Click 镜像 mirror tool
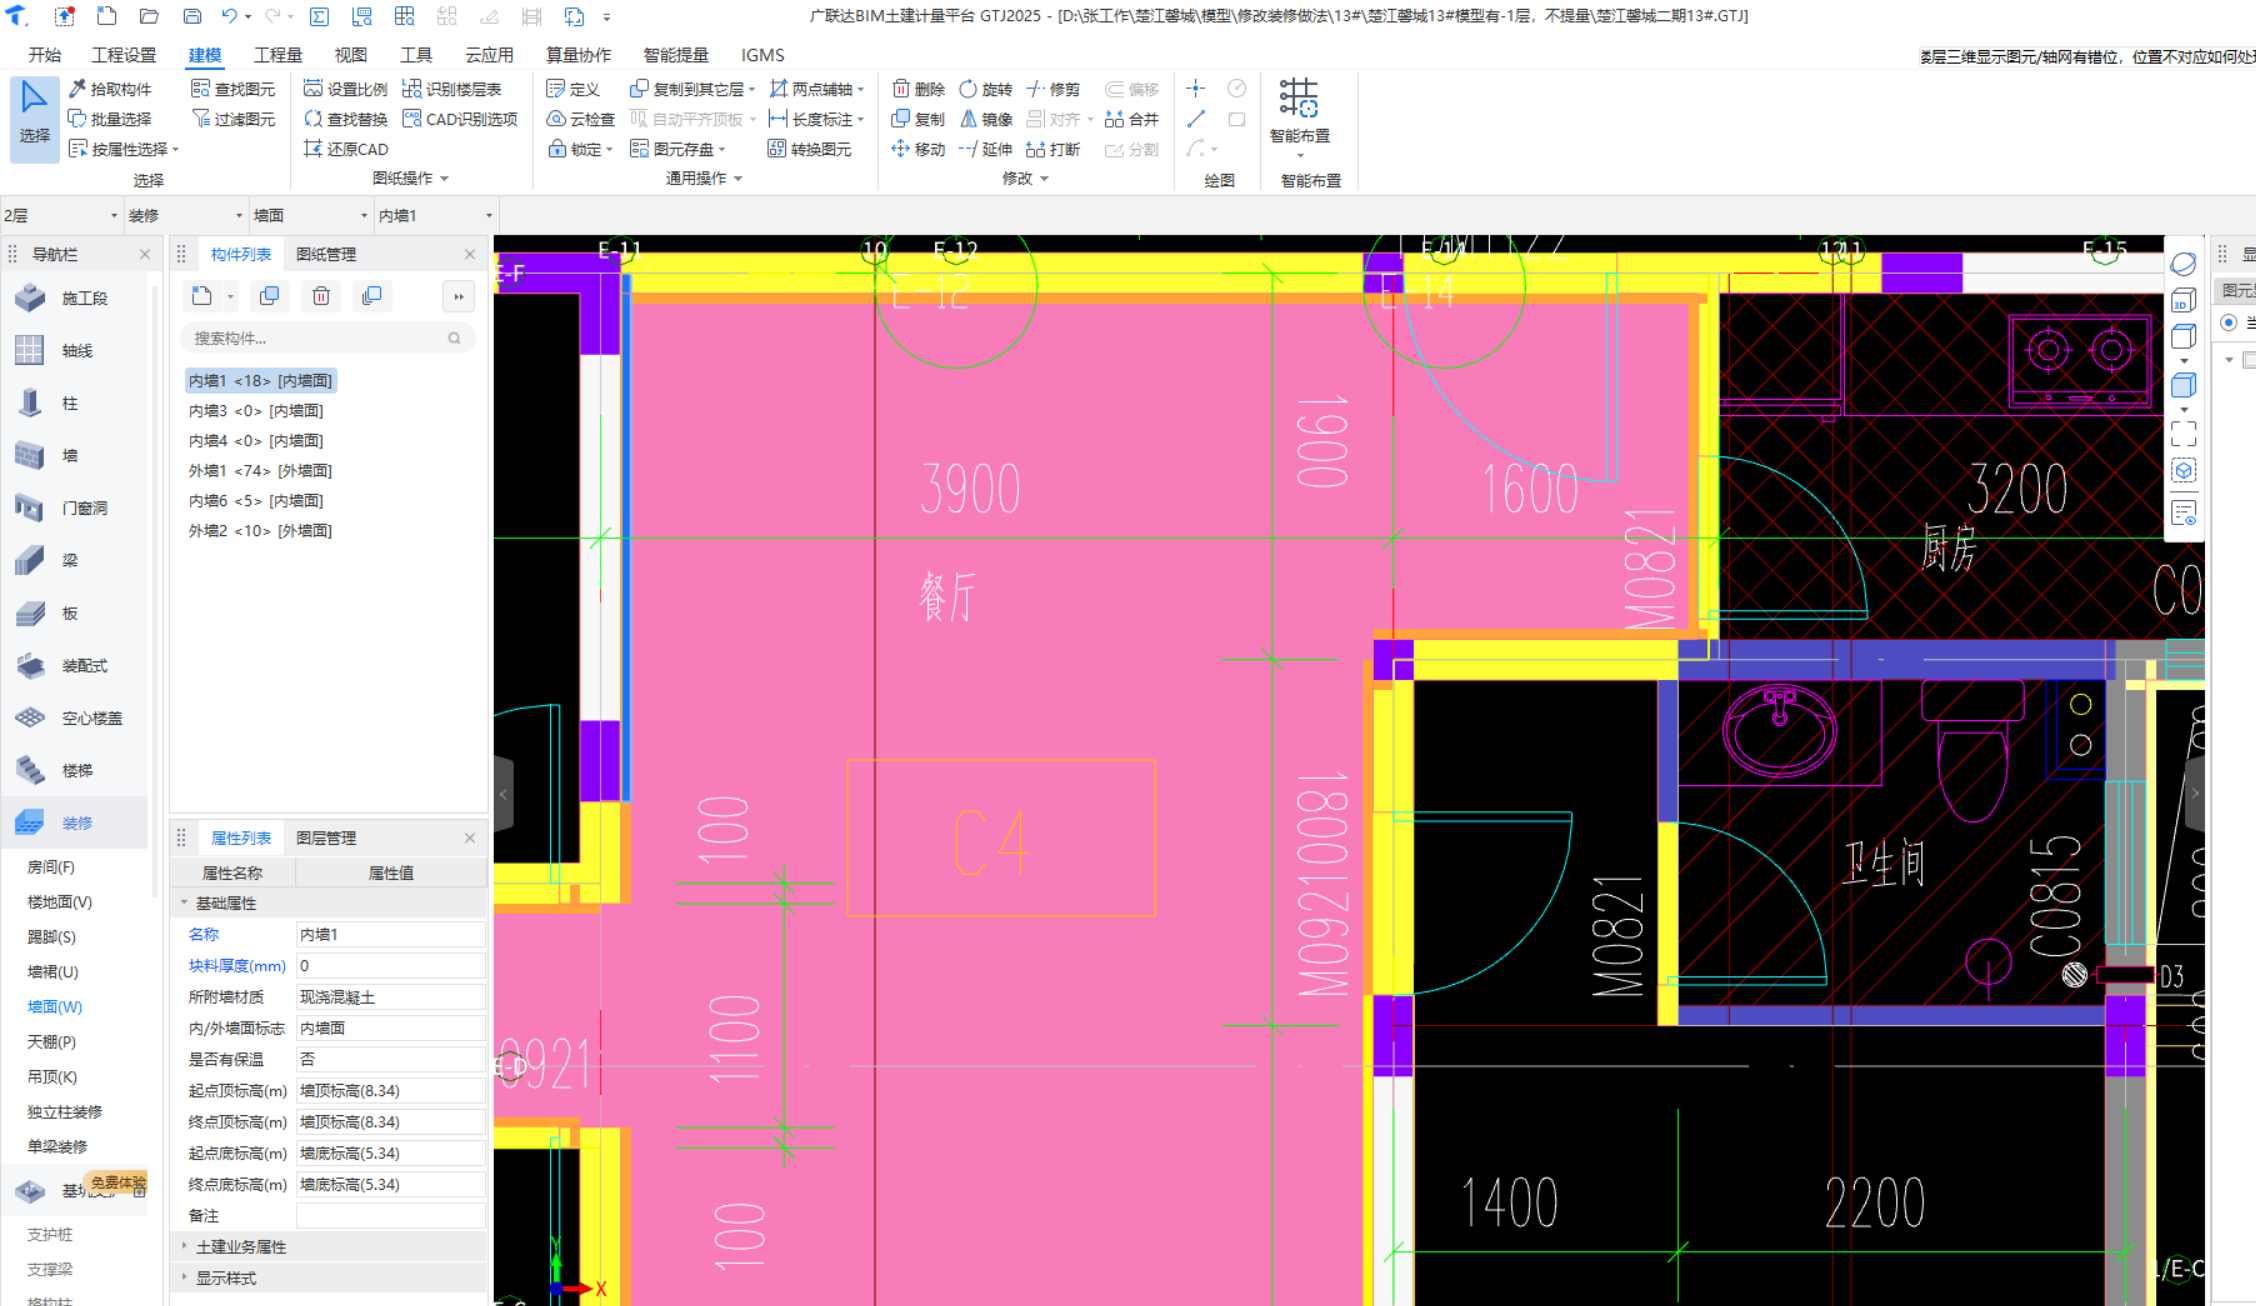The height and width of the screenshot is (1306, 2256). [x=986, y=119]
